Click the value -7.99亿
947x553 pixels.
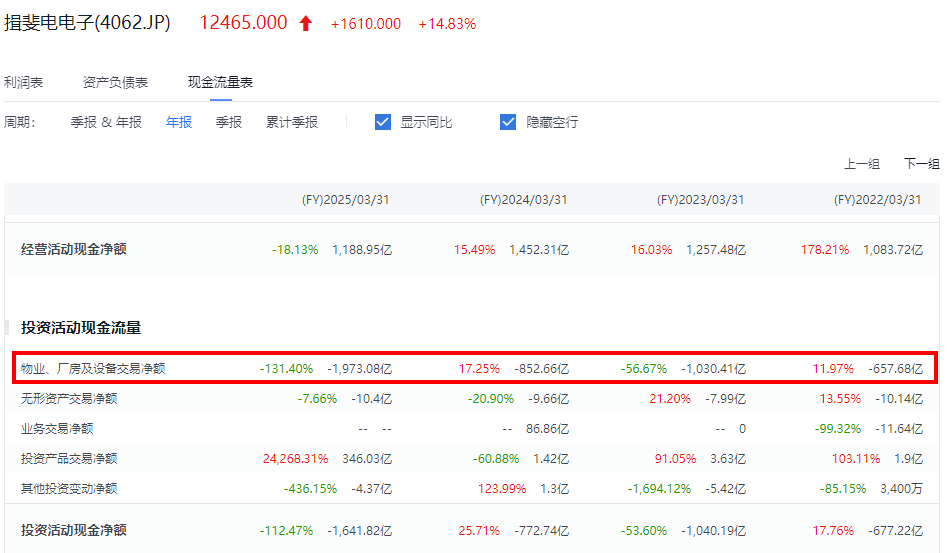[725, 399]
